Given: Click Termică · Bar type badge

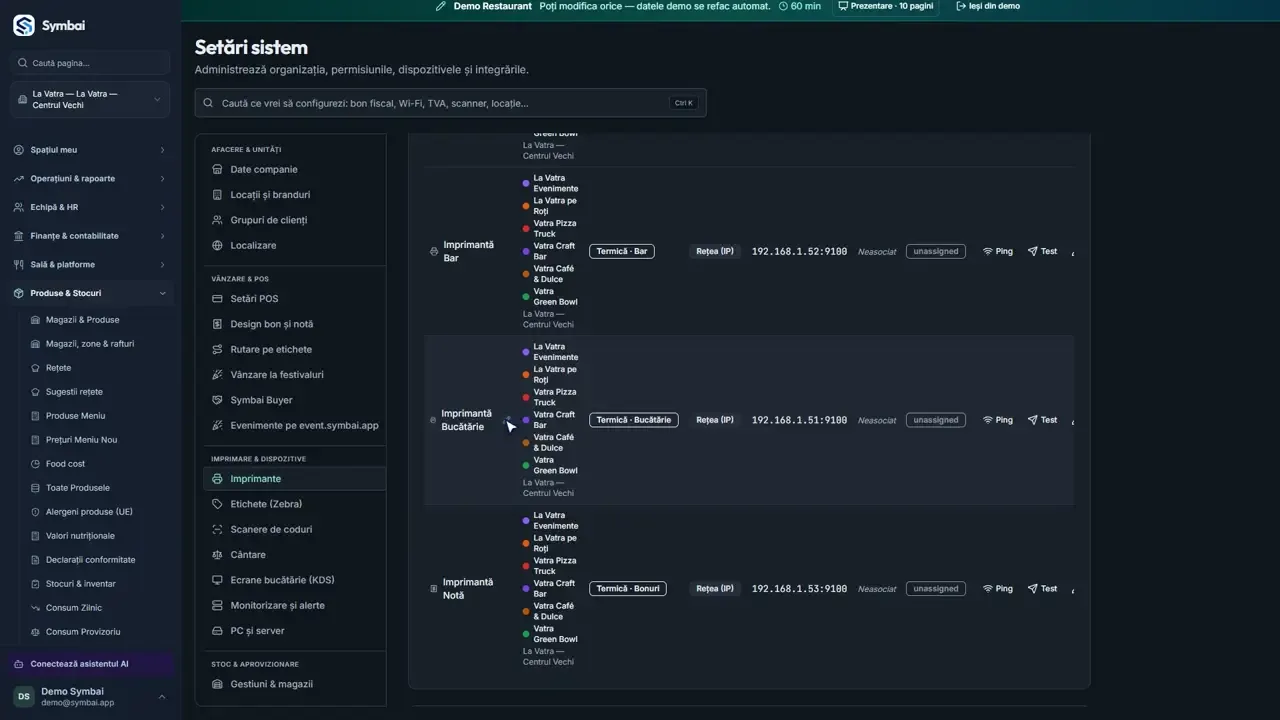Looking at the screenshot, I should pos(622,252).
